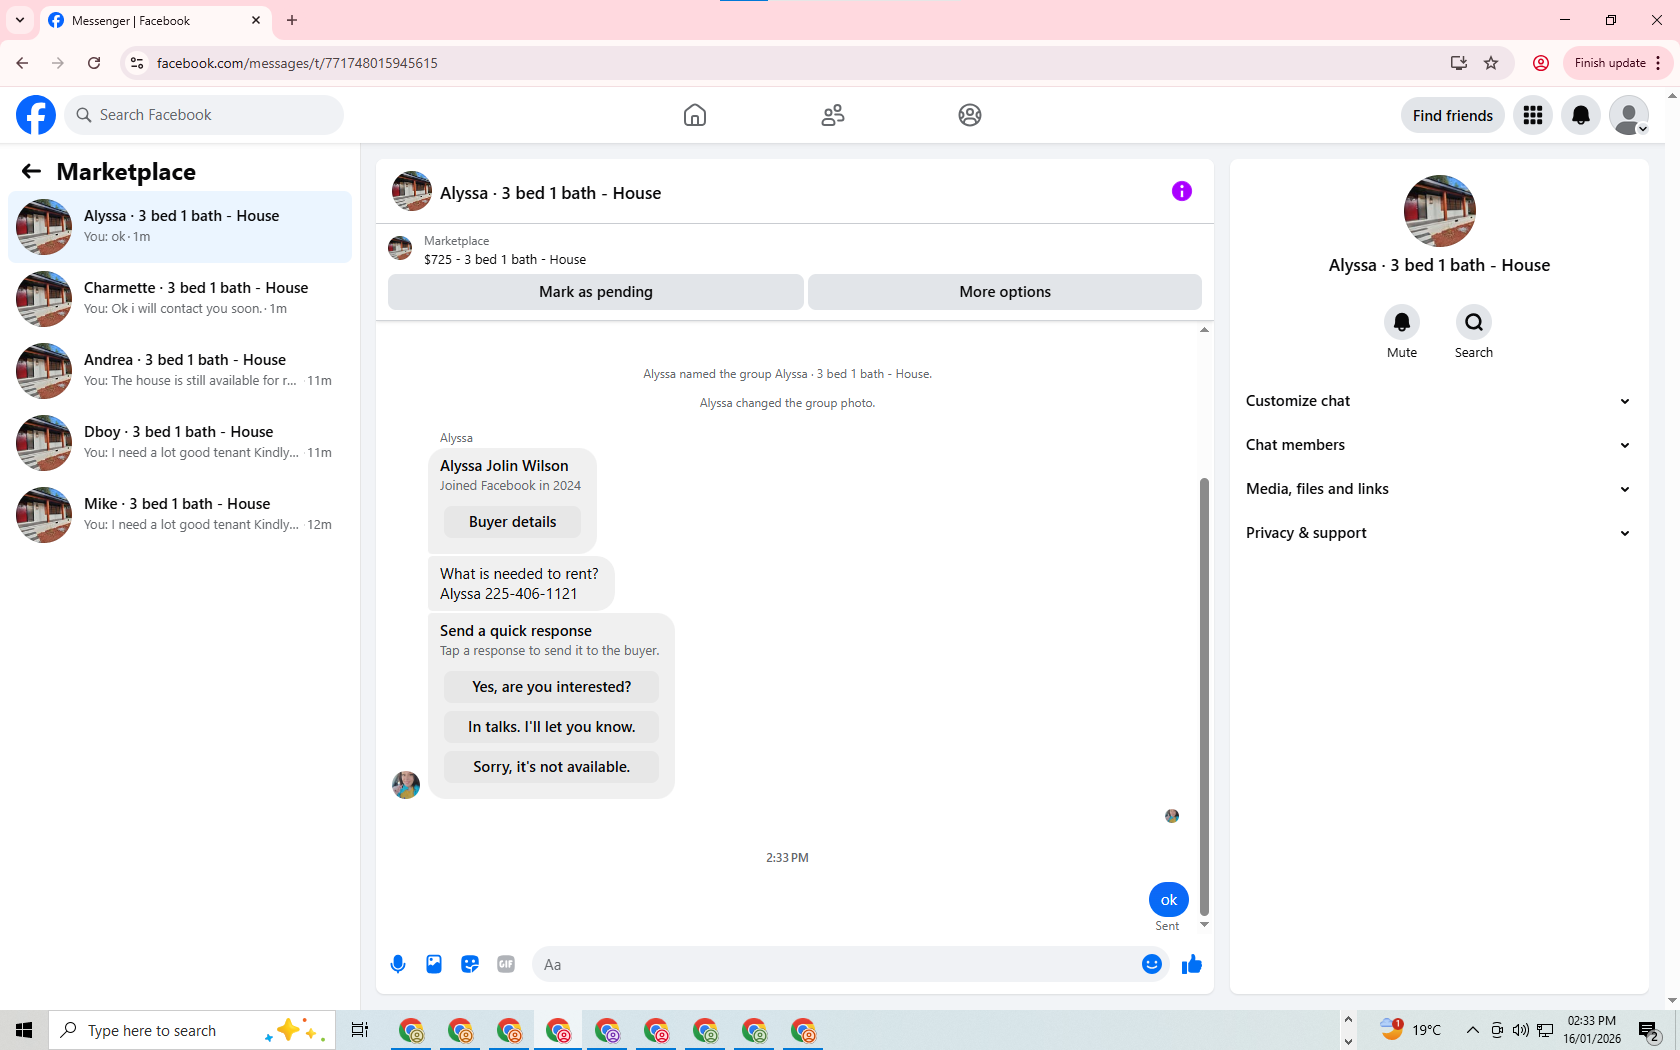
Task: Open the Notifications bell icon
Action: pos(1581,115)
